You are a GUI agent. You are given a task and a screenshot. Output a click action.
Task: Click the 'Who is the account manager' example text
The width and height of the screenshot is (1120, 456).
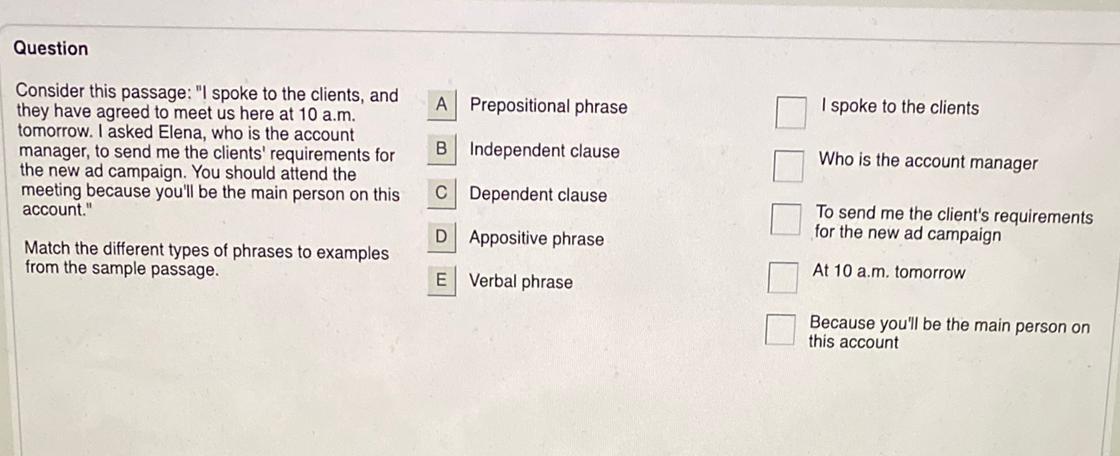928,162
